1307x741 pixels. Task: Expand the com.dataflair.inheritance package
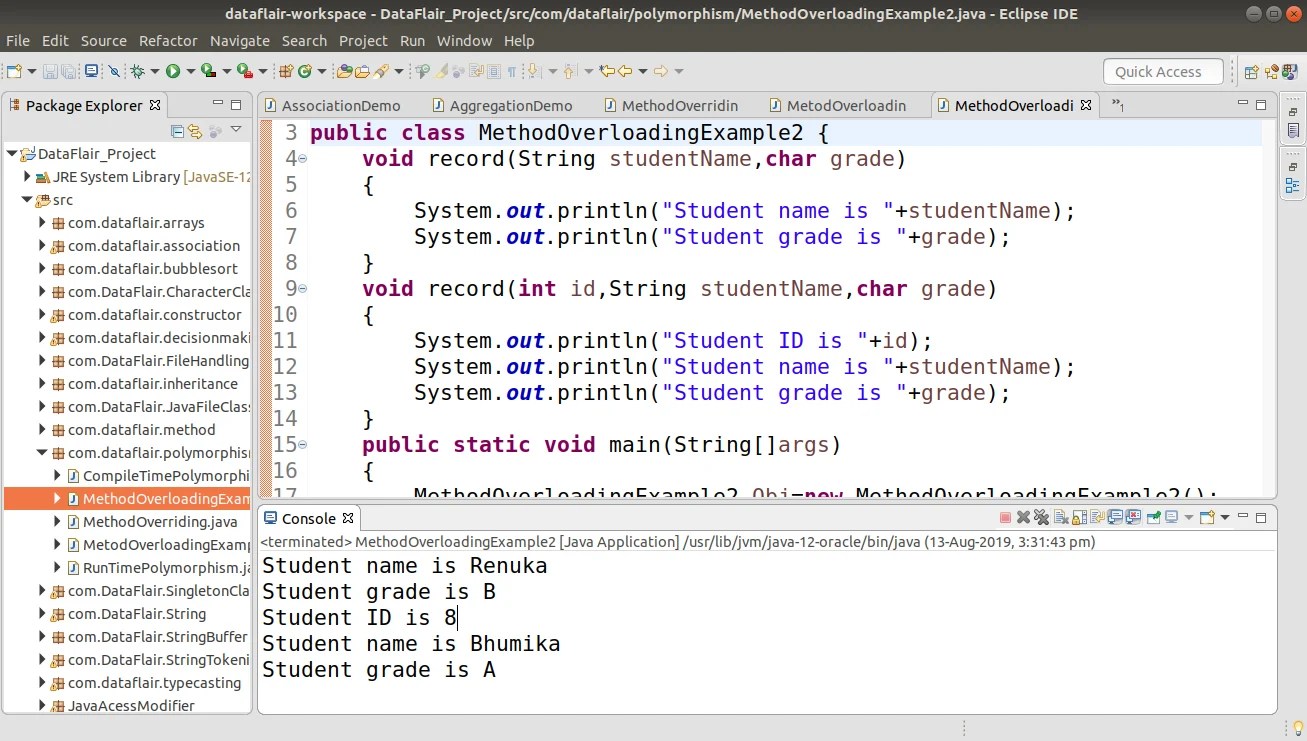pyautogui.click(x=43, y=384)
